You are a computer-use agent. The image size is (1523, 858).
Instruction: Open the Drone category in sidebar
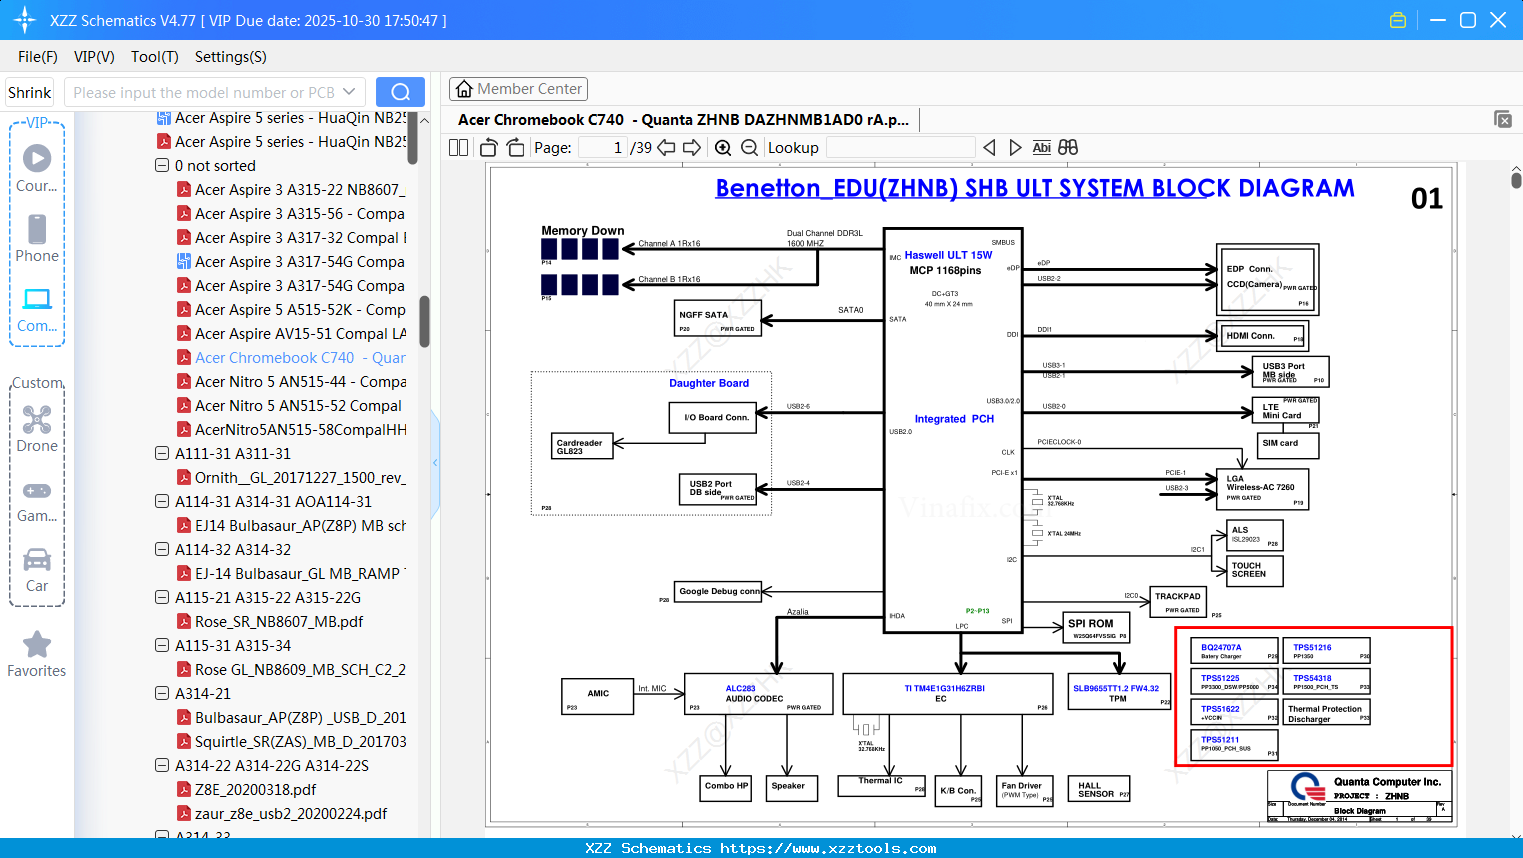37,429
